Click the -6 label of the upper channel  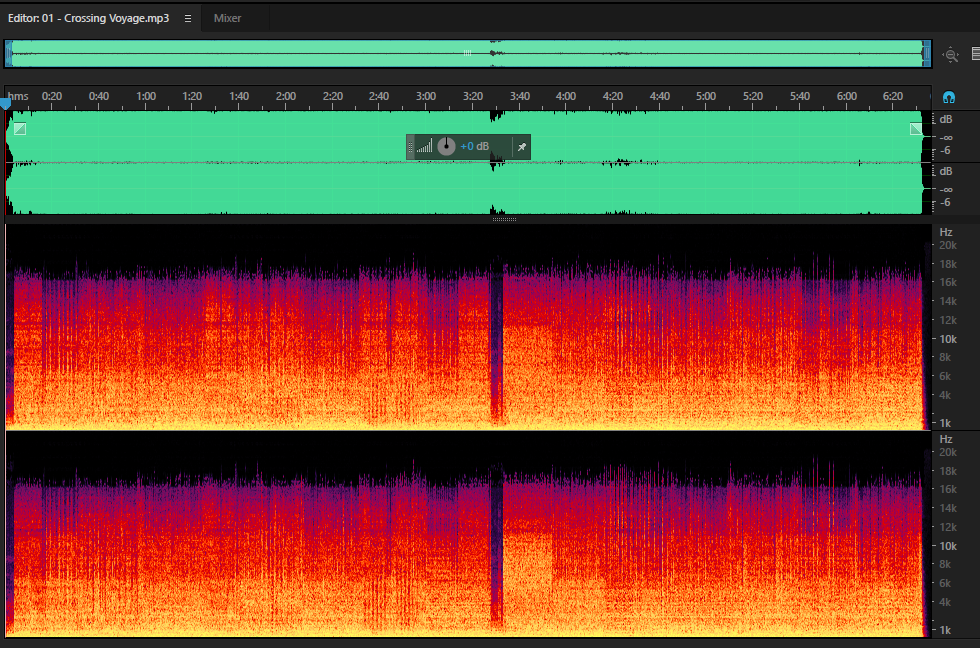click(x=946, y=151)
